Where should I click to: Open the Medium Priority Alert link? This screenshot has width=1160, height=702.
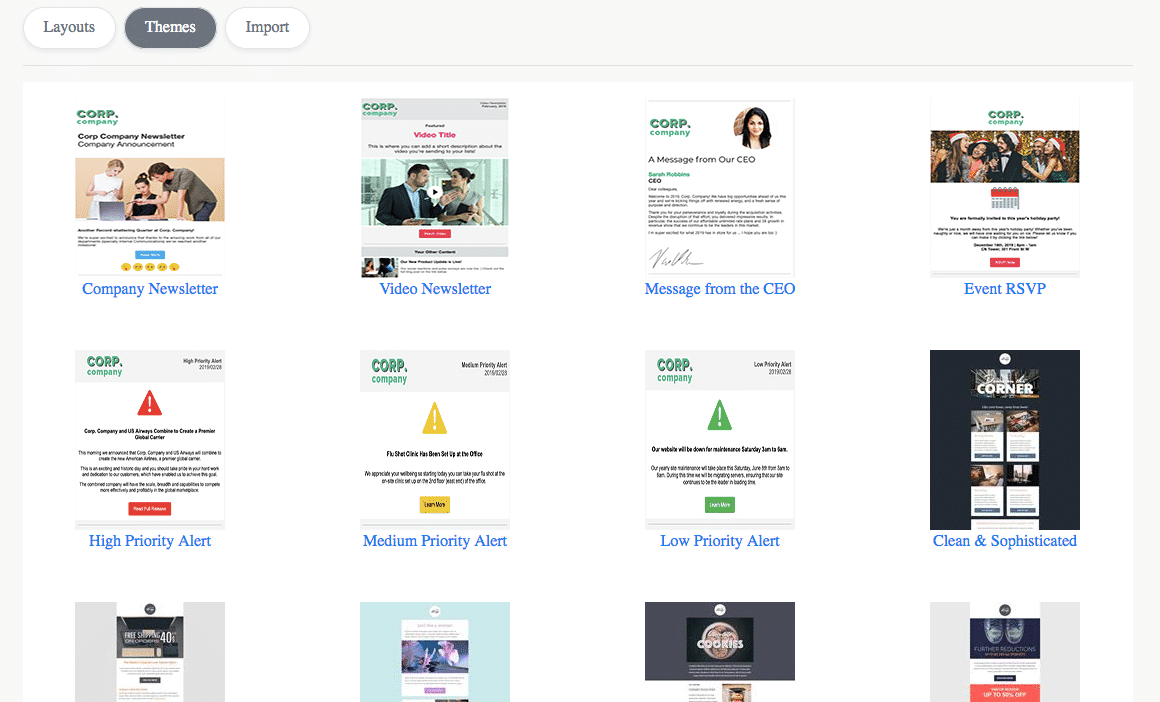pos(434,540)
